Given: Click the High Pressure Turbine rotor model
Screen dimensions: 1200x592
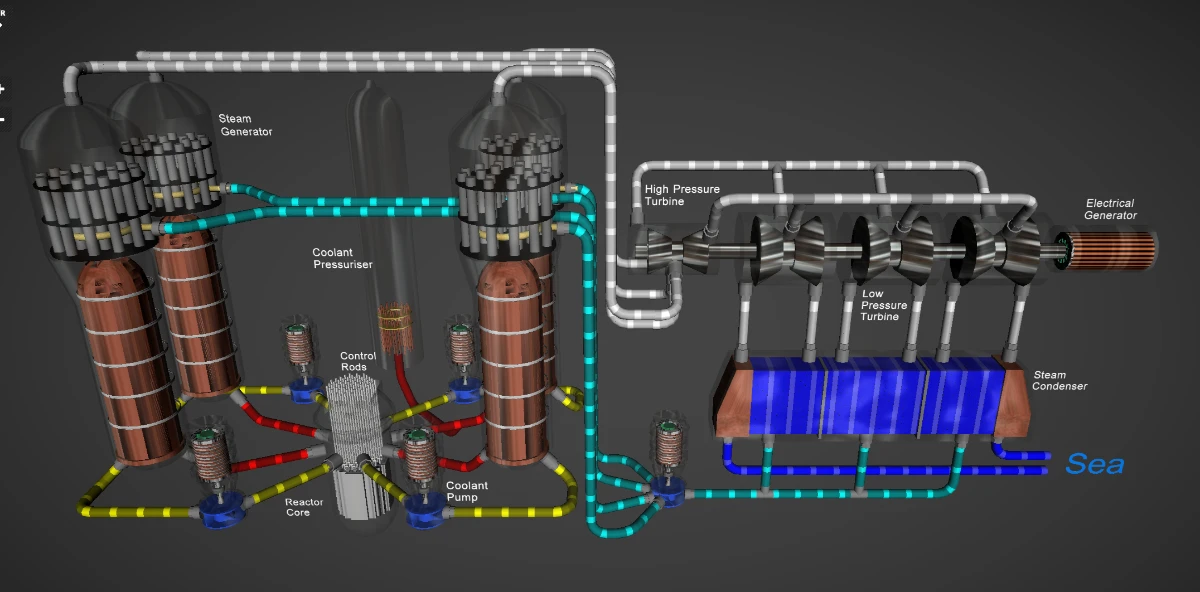Looking at the screenshot, I should (656, 248).
